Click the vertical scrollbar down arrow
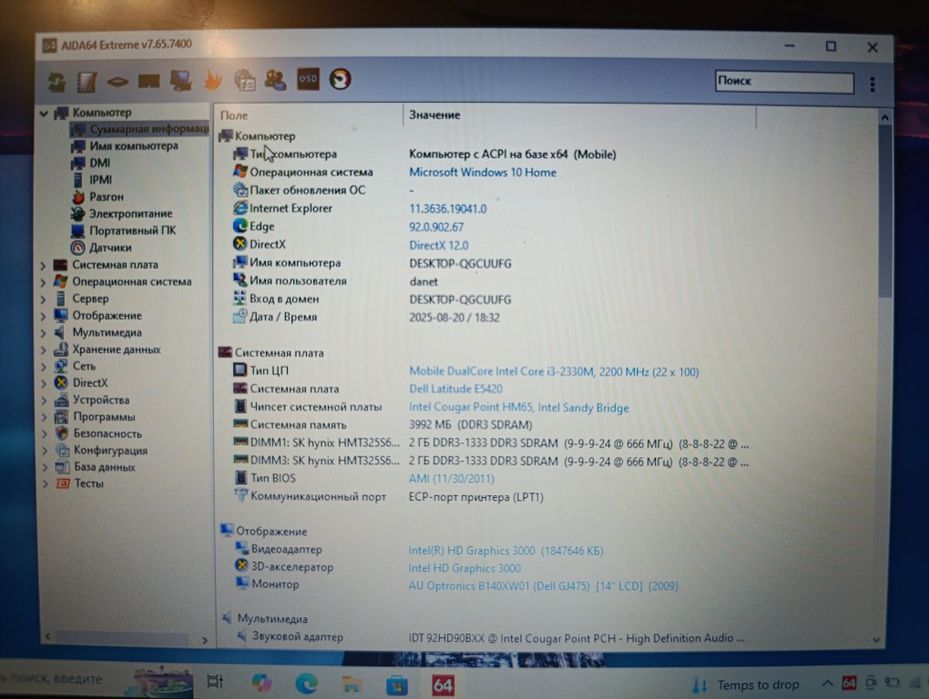 876,640
